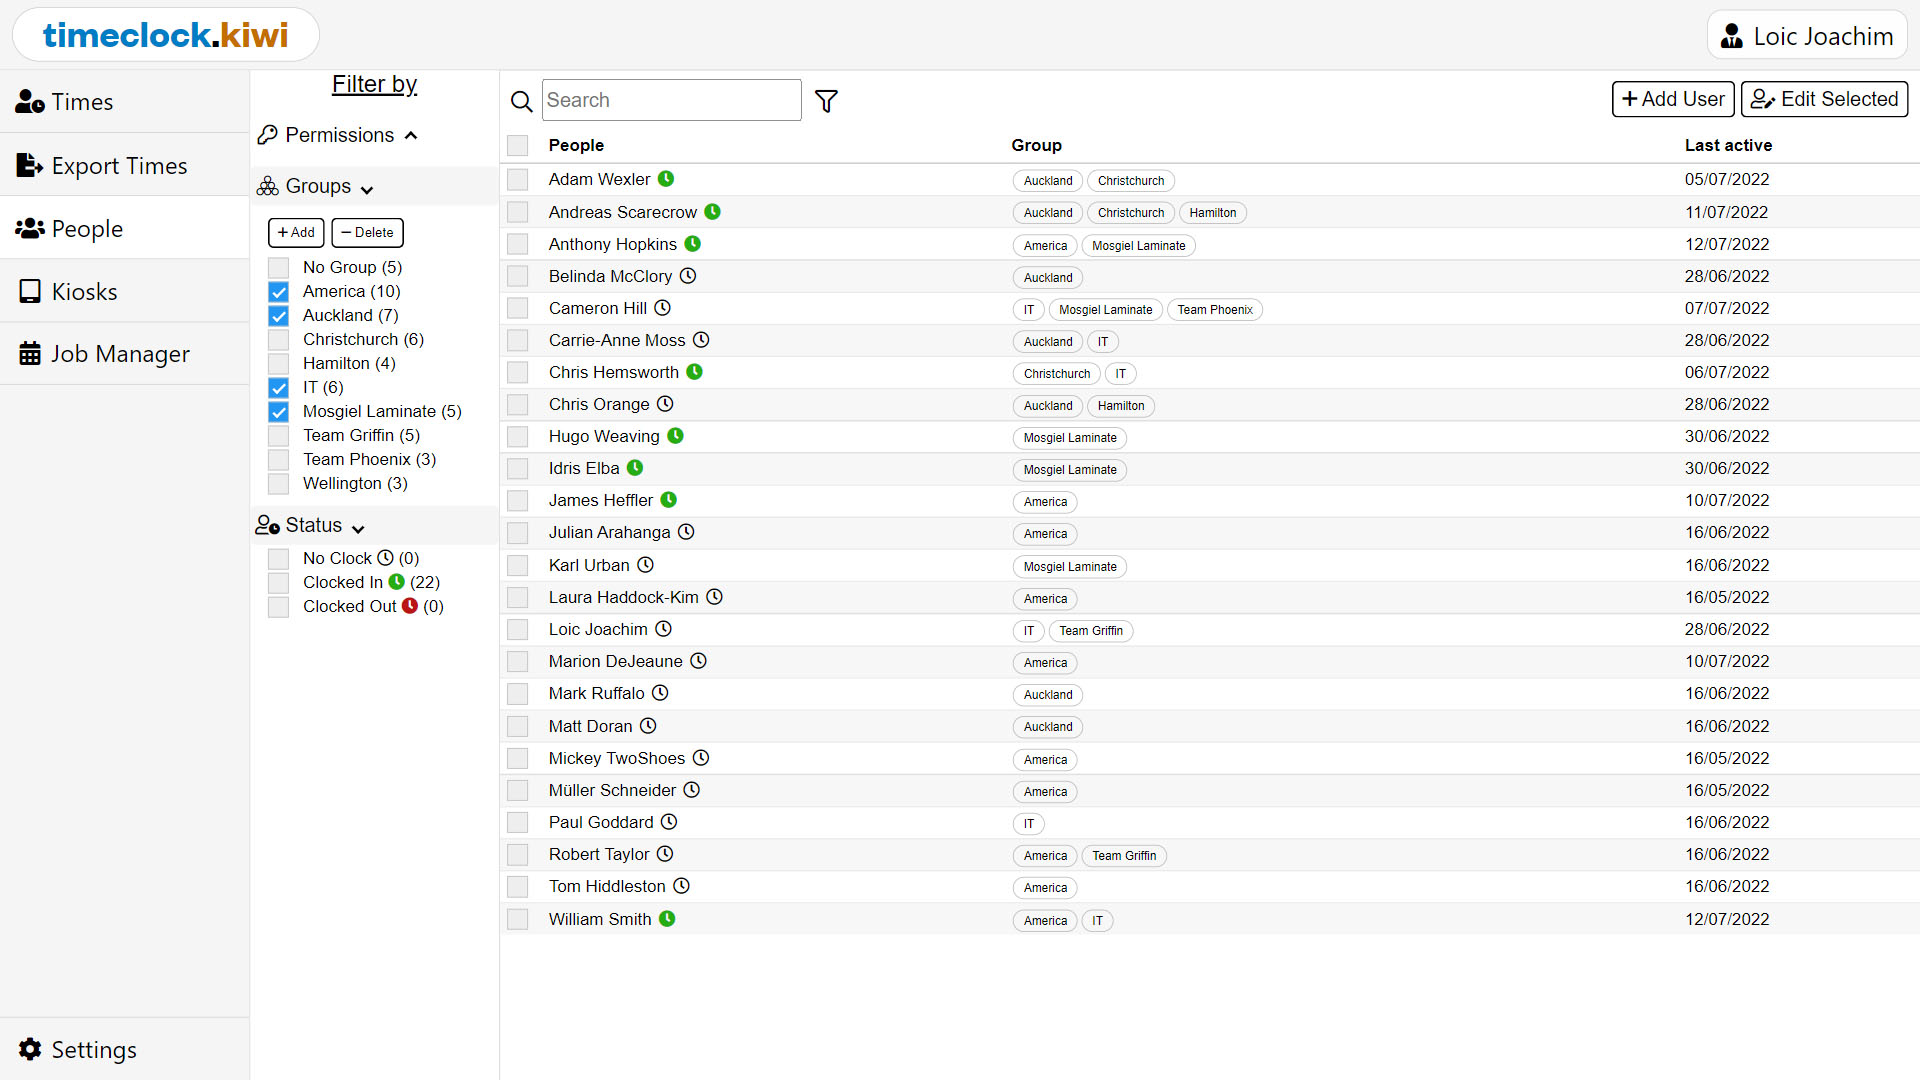Click the Settings gear icon
Viewport: 1920px width, 1080px height.
tap(29, 1049)
